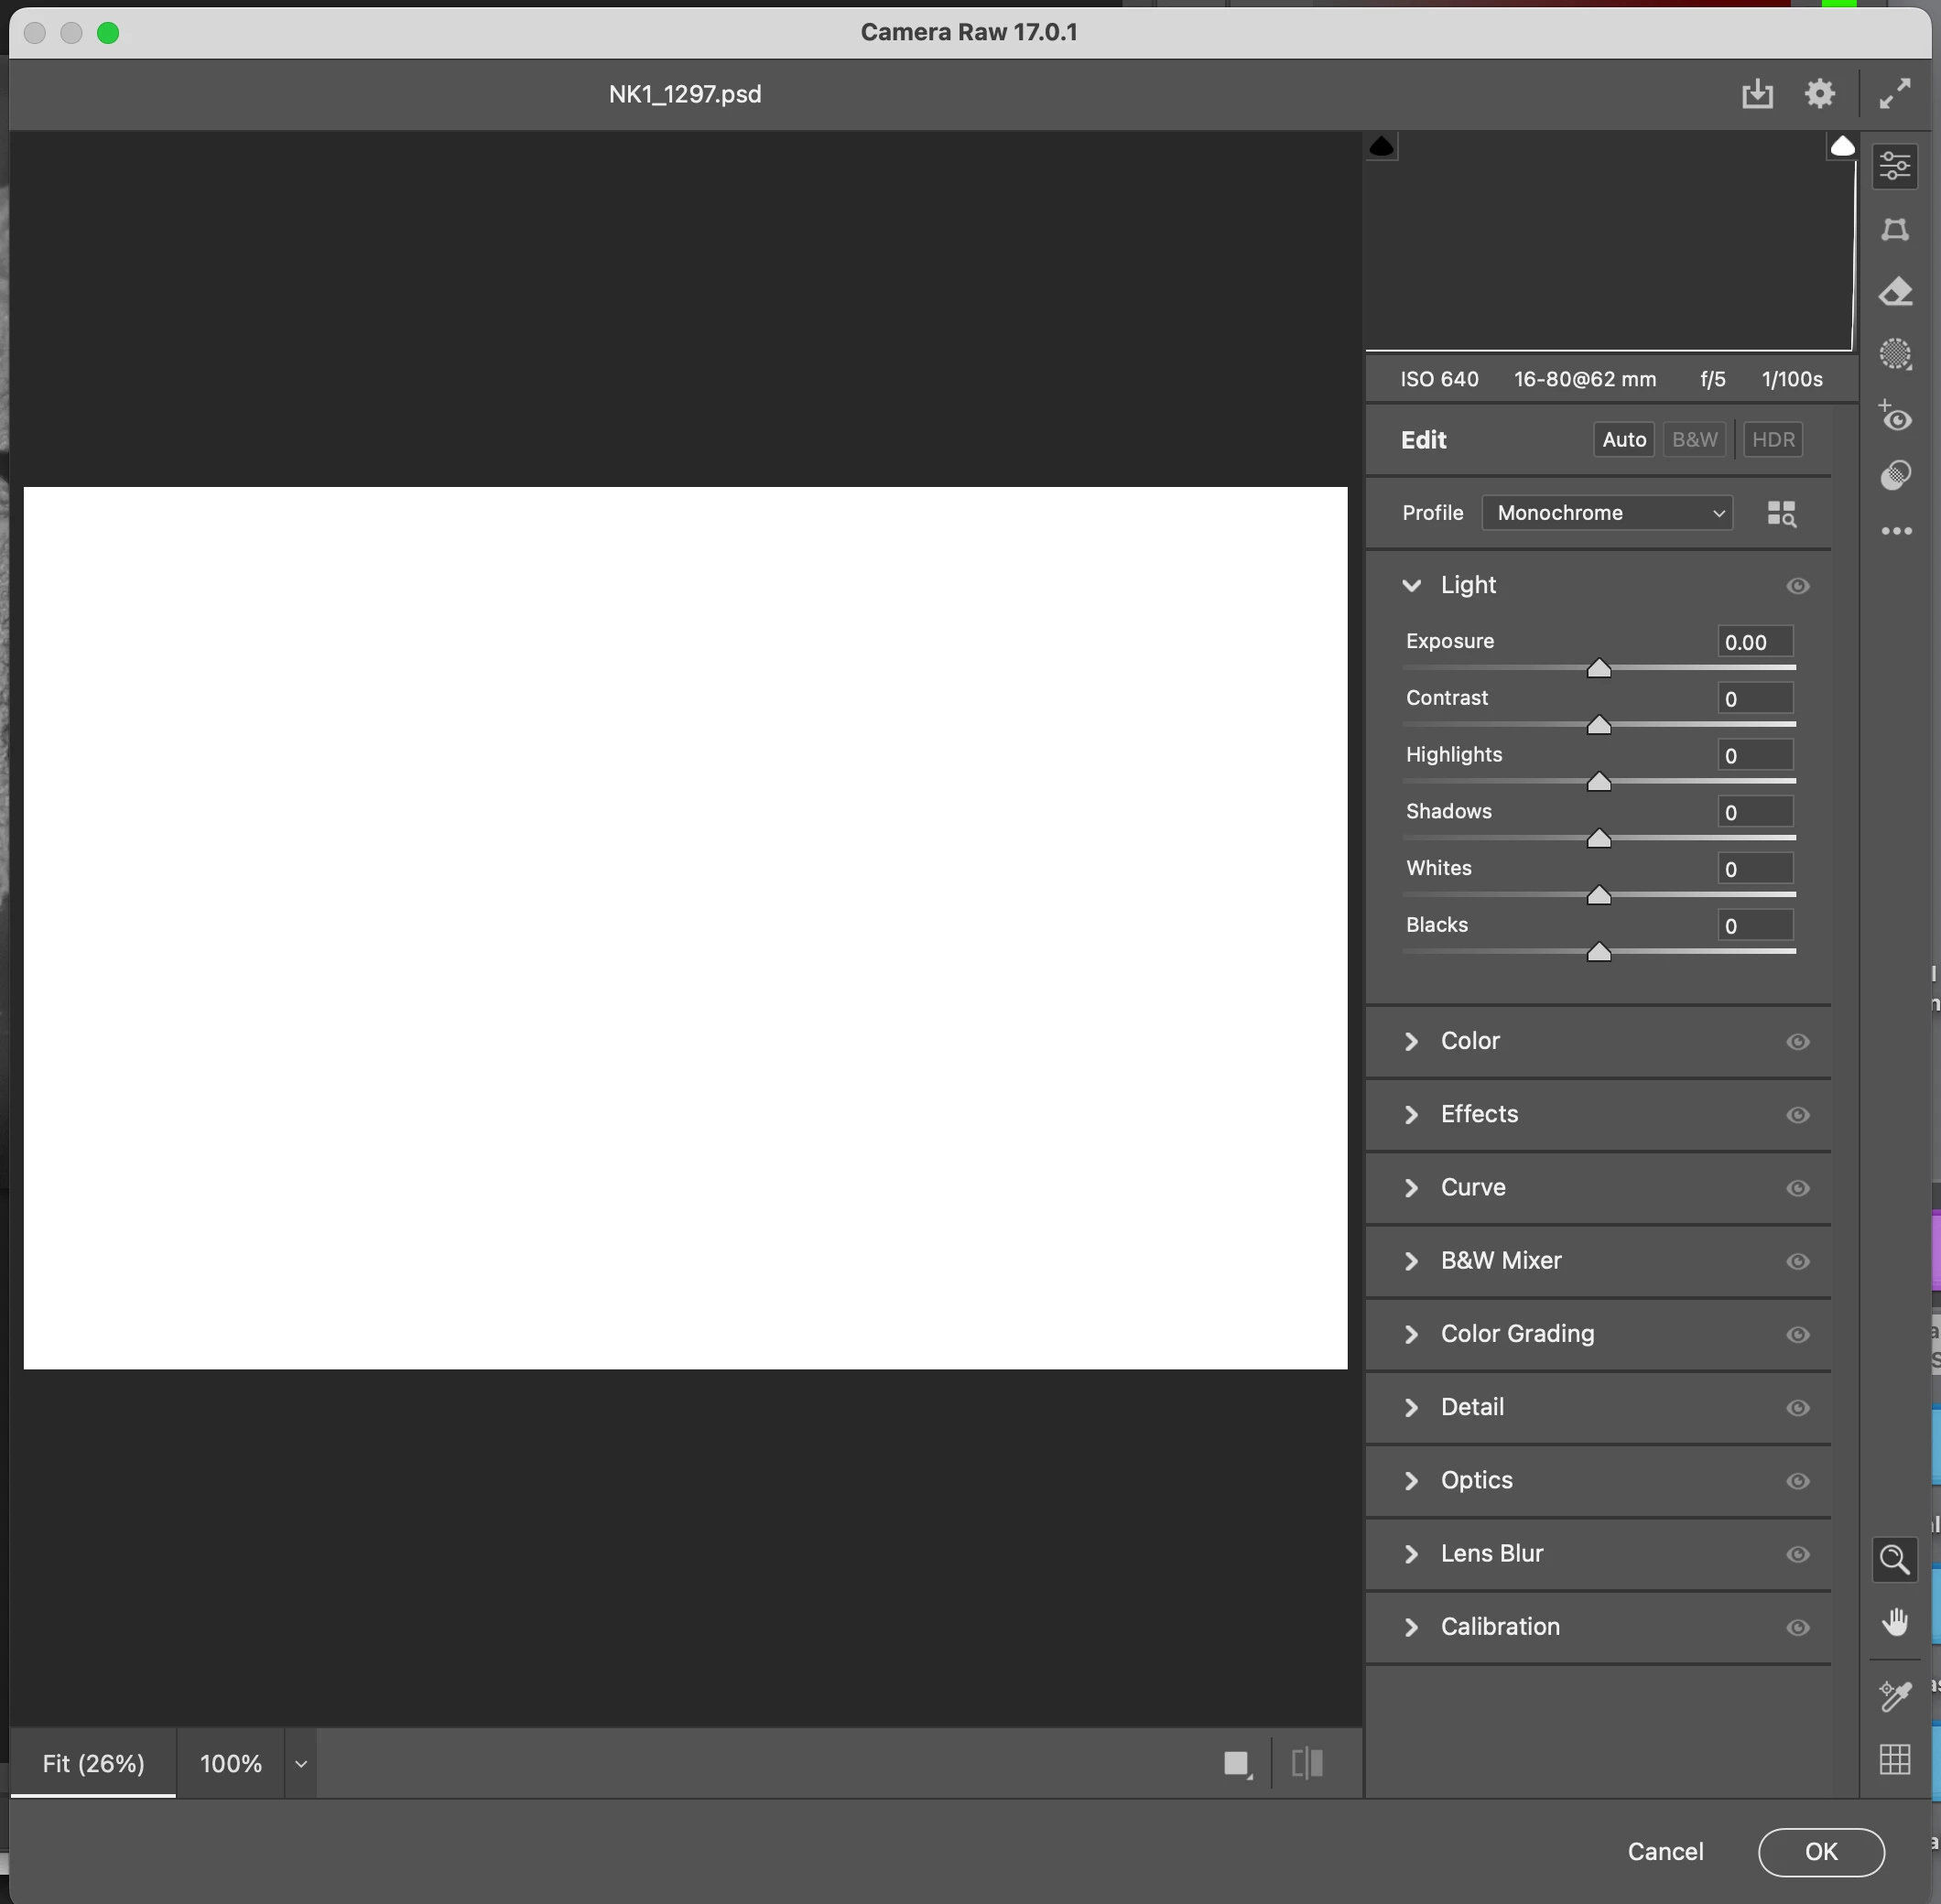Open the Monochrome profile dropdown
The image size is (1941, 1904).
coord(1606,513)
